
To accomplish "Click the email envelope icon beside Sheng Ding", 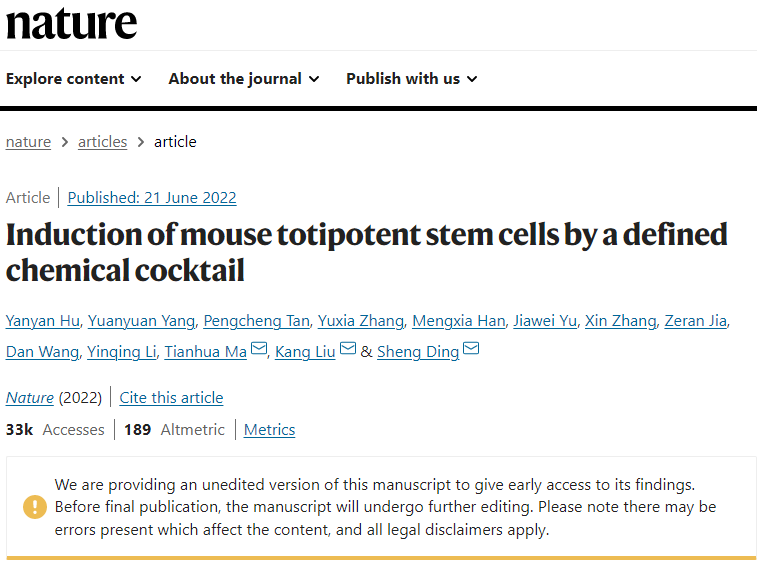I will [471, 349].
